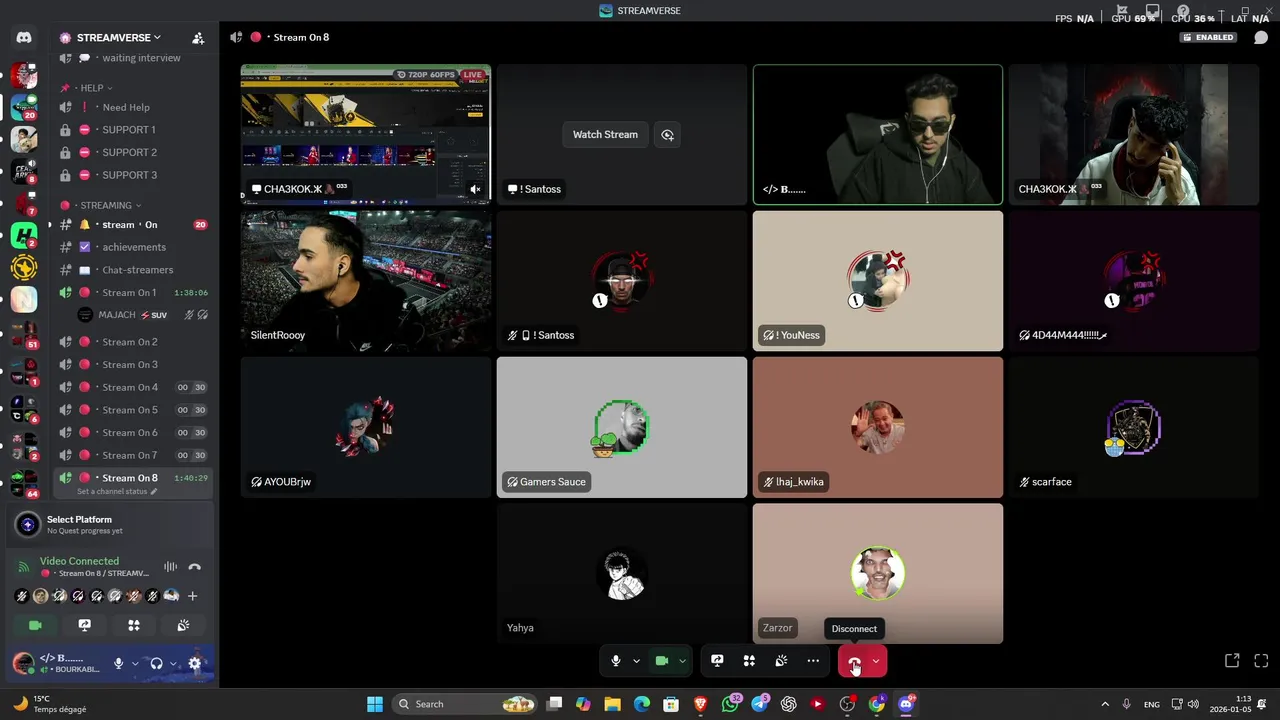Unmute the CHA3KOK live stream preview
This screenshot has width=1280, height=720.
click(476, 189)
